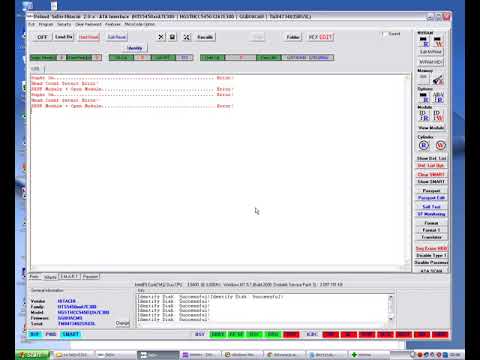The width and height of the screenshot is (480, 360).
Task: Click the Cylinder write circle icon
Action: tap(440, 146)
